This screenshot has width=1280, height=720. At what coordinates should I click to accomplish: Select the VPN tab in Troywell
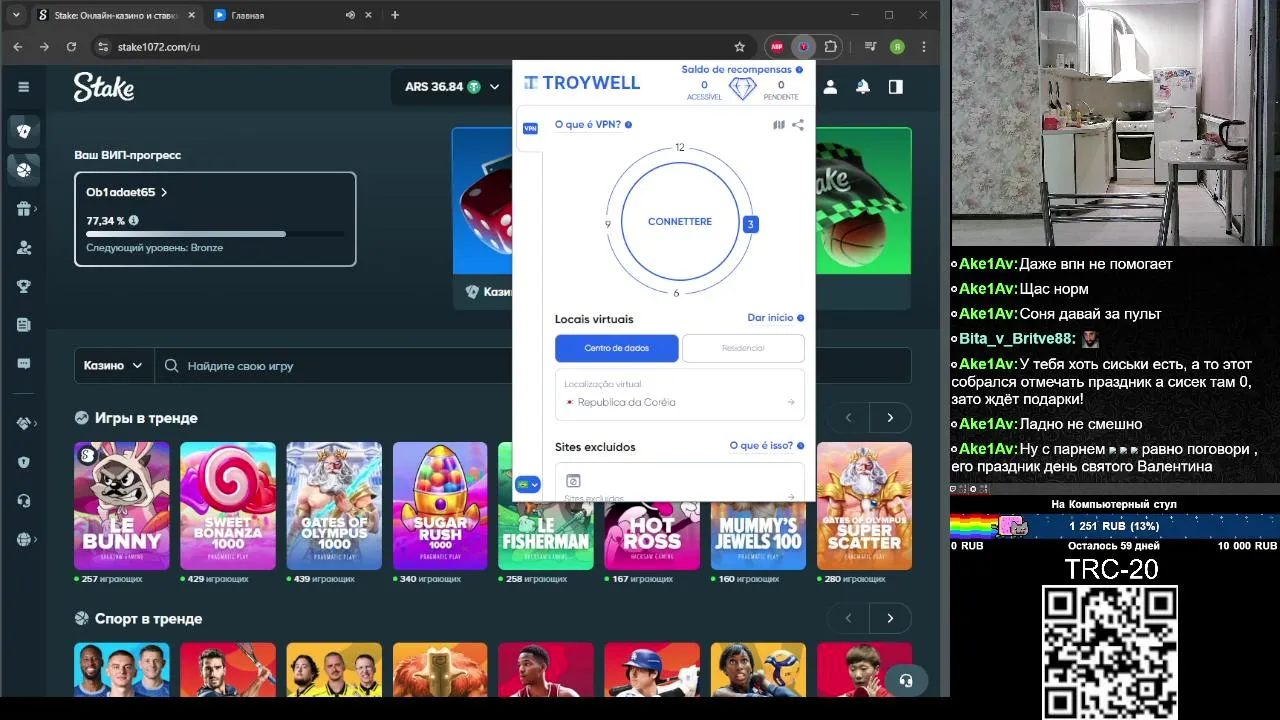click(x=530, y=128)
